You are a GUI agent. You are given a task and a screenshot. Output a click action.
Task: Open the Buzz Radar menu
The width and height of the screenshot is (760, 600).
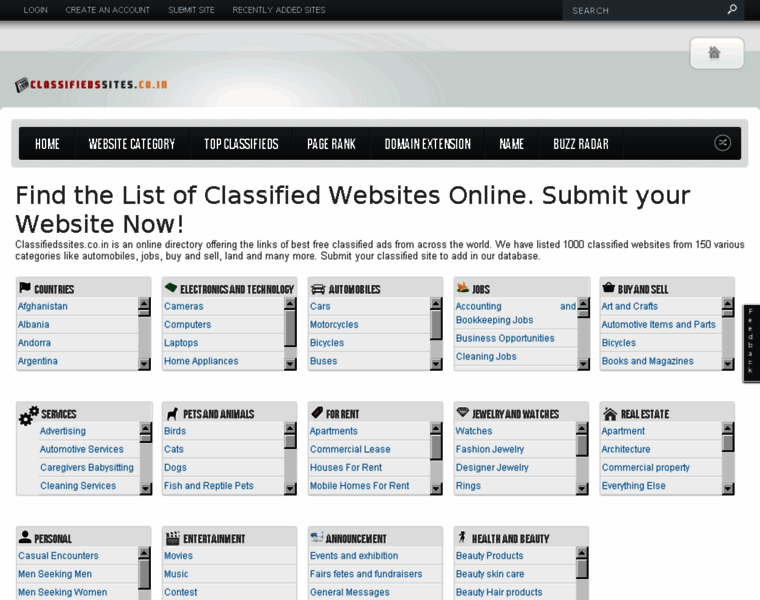point(581,143)
